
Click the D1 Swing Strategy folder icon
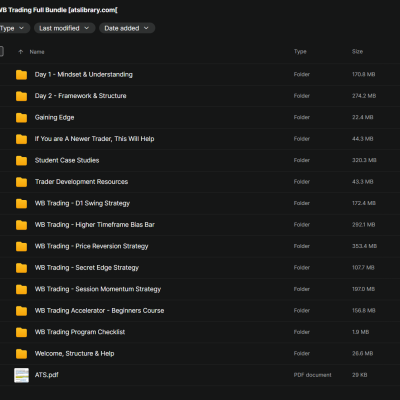[x=21, y=203]
